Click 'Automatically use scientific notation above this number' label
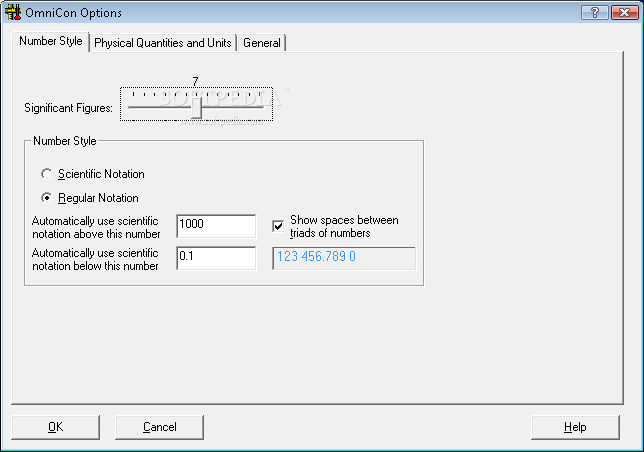Viewport: 644px width, 452px height. [x=96, y=227]
